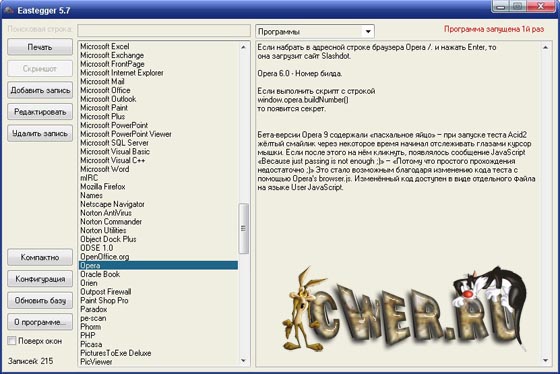Click the program list scrollbar thumb
Image resolution: width=560 pixels, height=374 pixels.
244,228
